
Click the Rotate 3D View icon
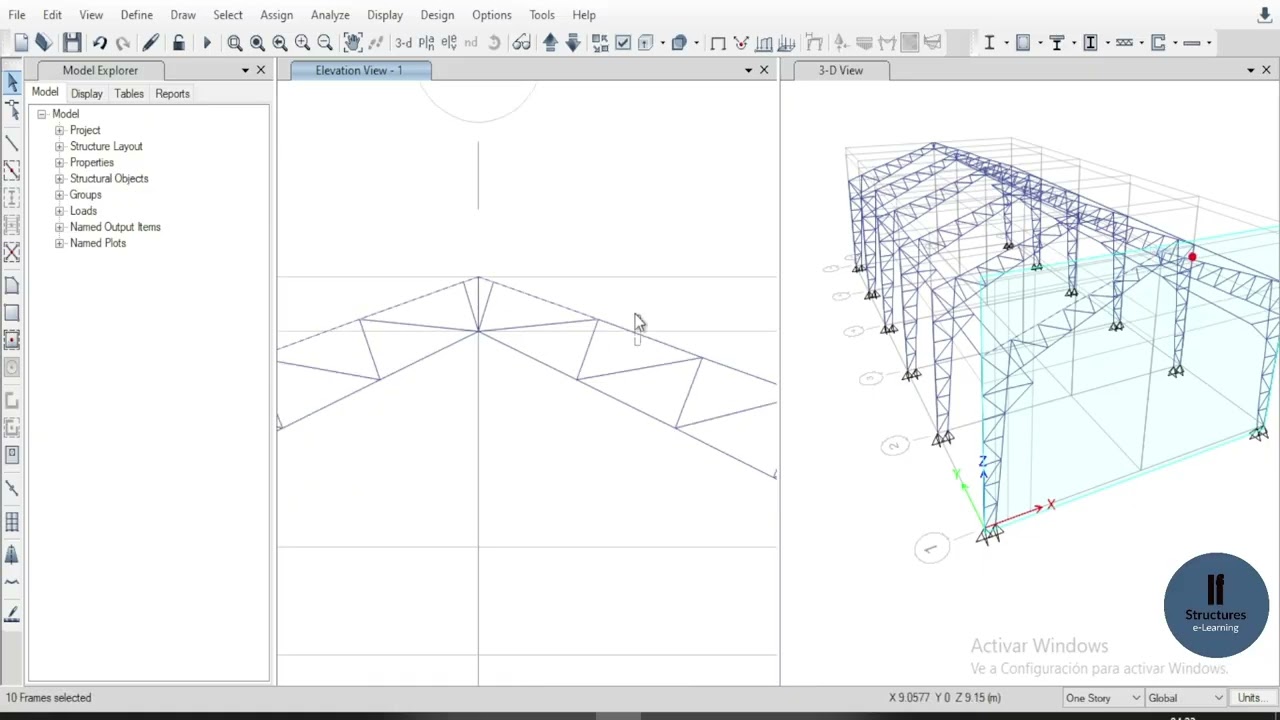point(494,42)
